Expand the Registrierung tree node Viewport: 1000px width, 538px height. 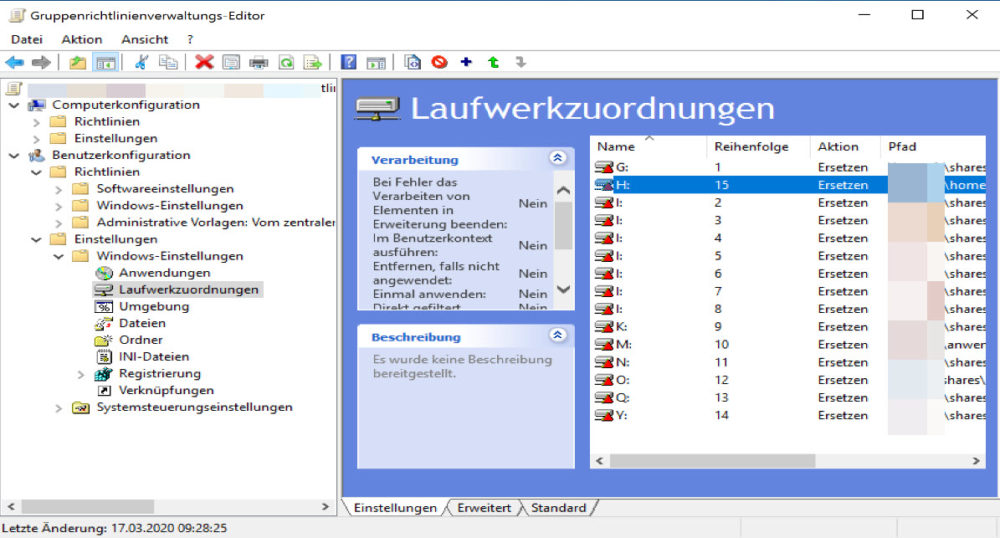coord(82,374)
